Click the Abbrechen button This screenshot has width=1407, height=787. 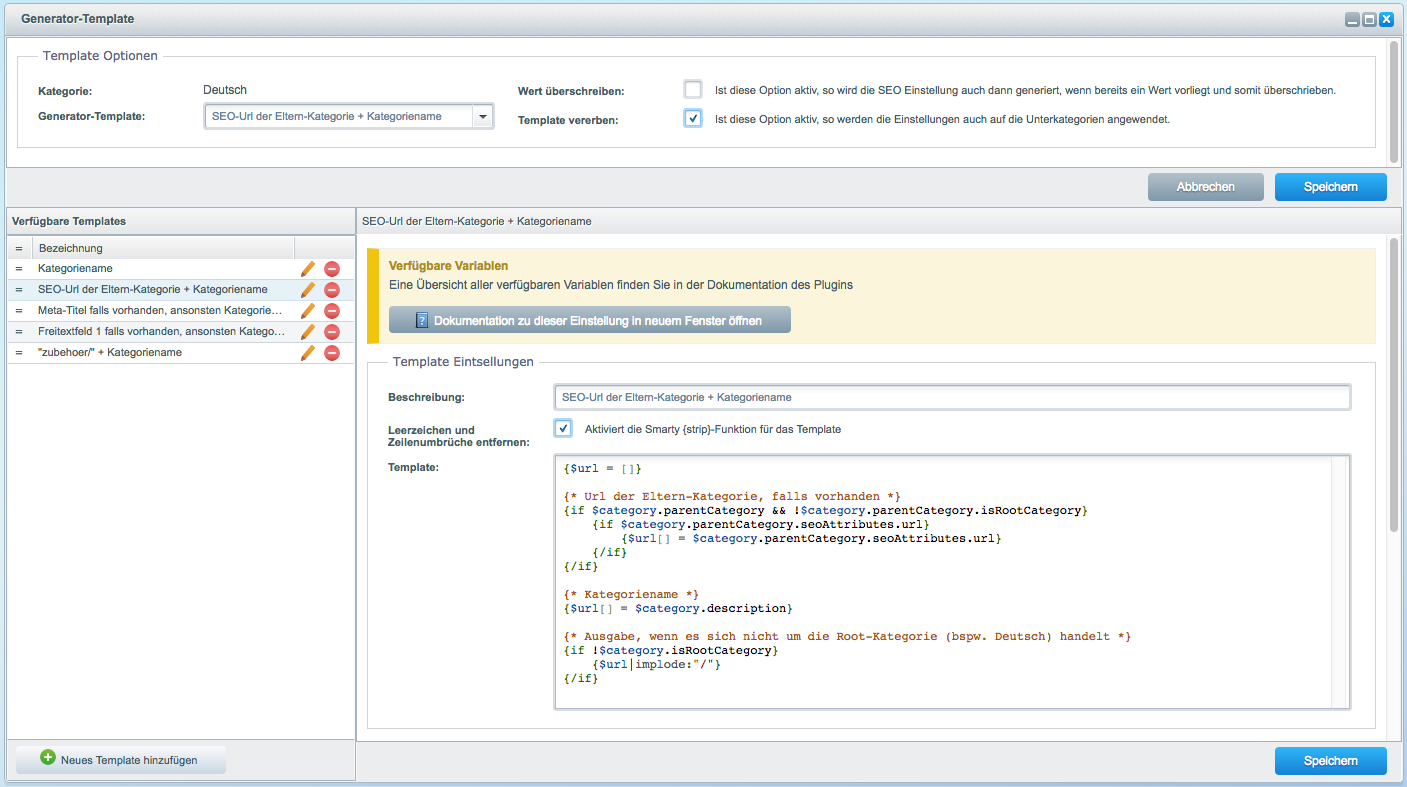[1205, 187]
